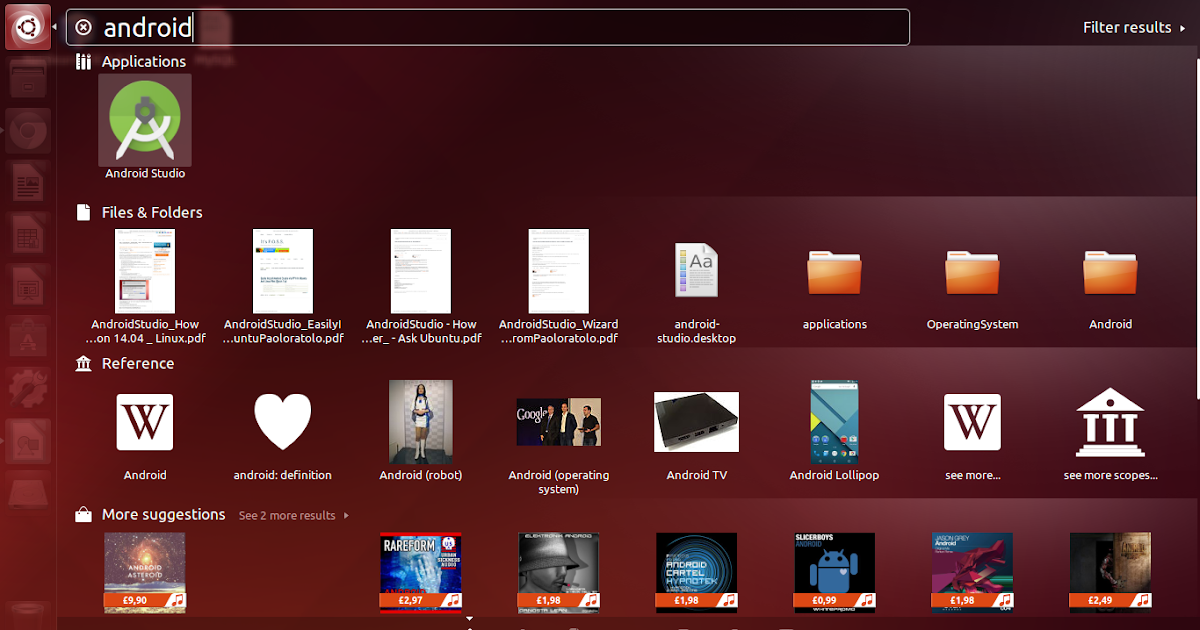Image resolution: width=1200 pixels, height=630 pixels.
Task: Select Slicerboys Android album priced £0,99
Action: click(x=835, y=571)
